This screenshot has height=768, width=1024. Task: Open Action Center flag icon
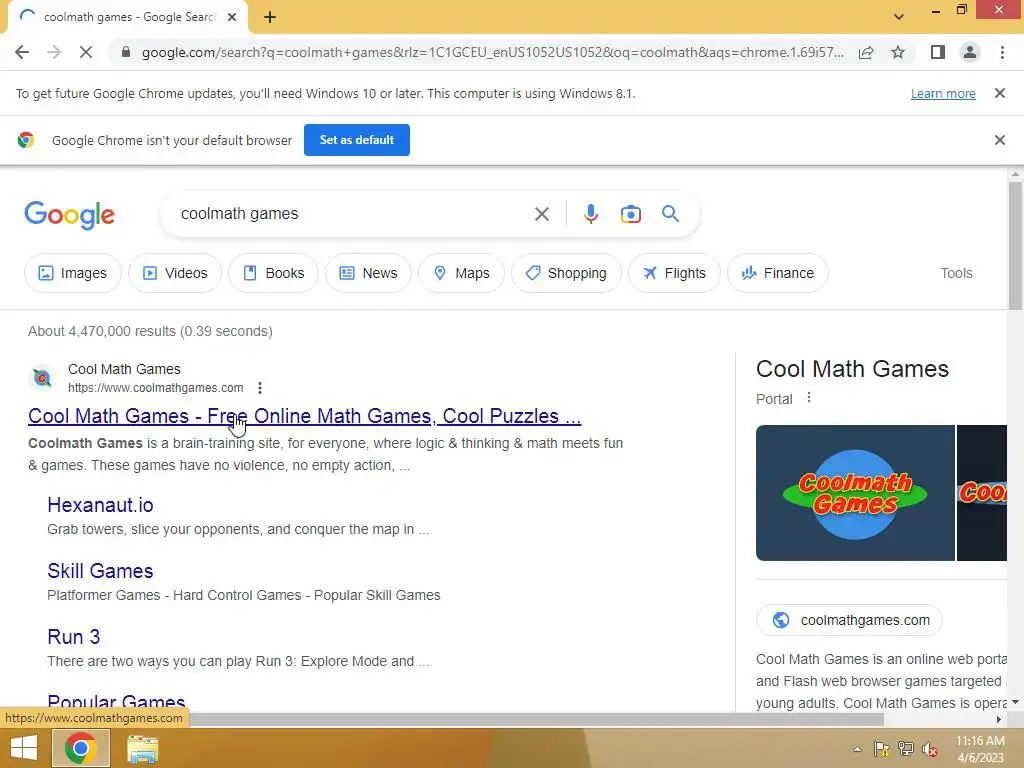[x=882, y=749]
